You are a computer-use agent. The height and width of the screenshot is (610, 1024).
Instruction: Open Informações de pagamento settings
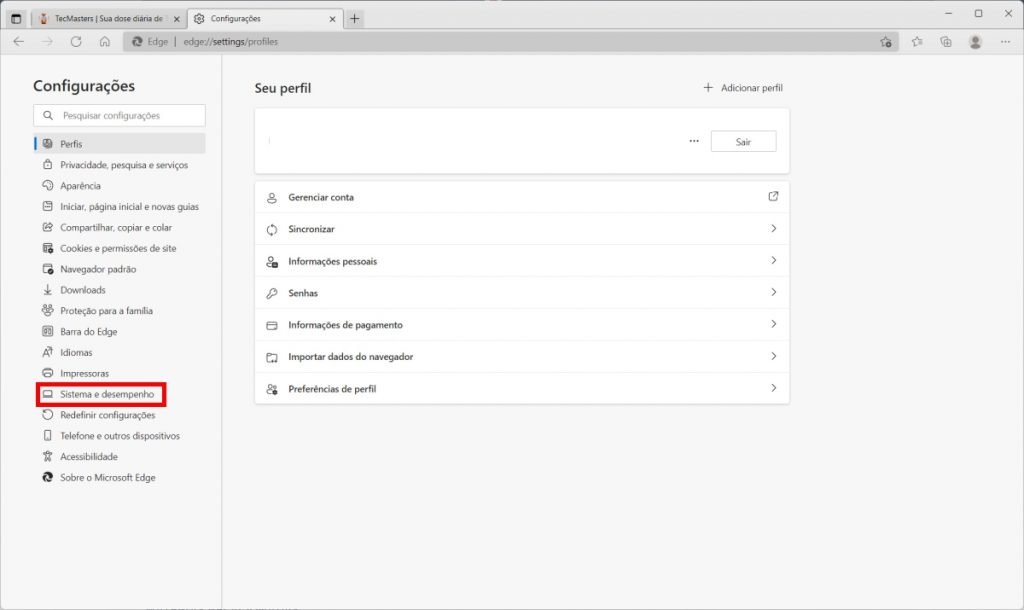[x=521, y=325]
